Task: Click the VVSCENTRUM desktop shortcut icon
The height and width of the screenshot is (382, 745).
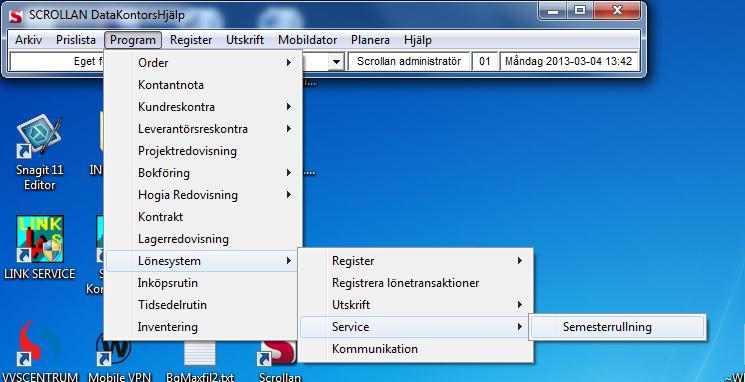Action: [x=39, y=352]
